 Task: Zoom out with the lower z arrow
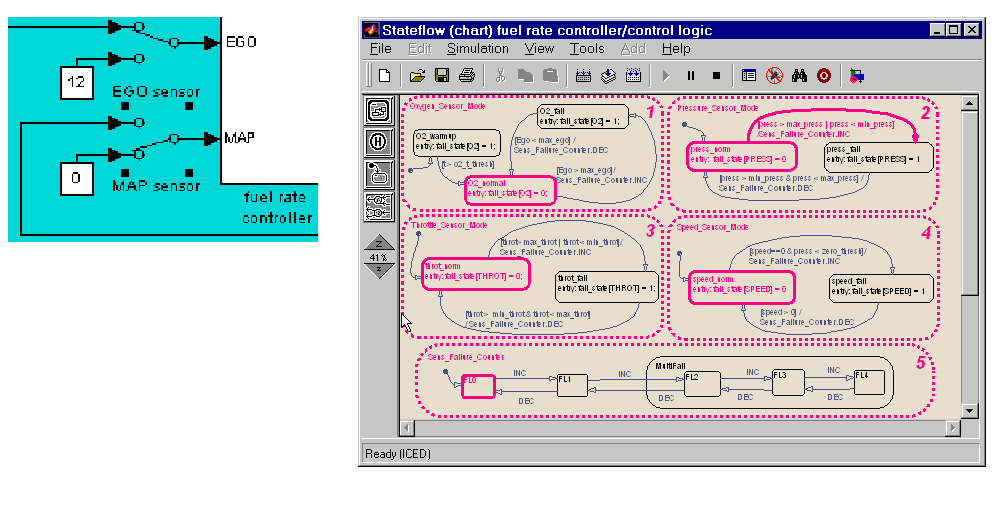coord(379,270)
